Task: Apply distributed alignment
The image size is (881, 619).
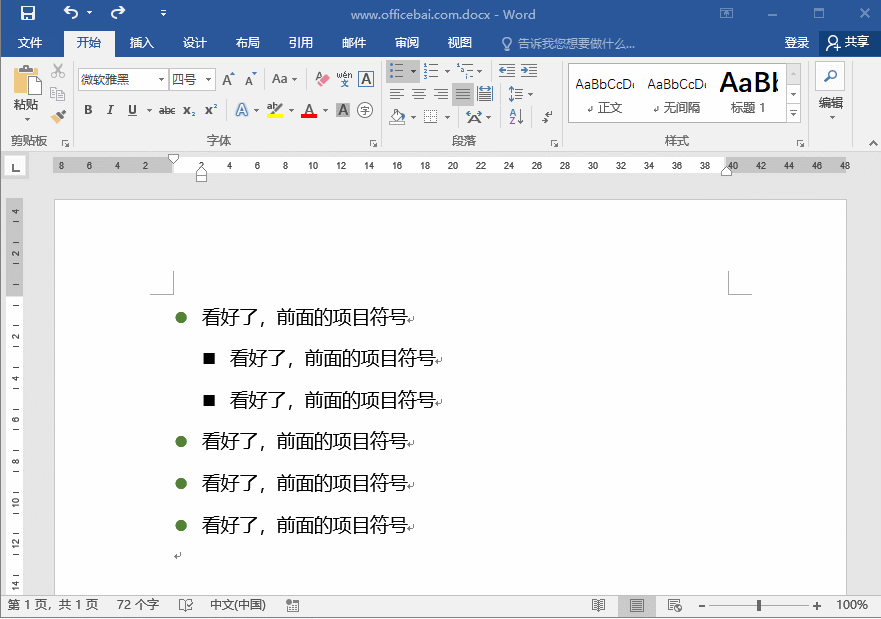Action: click(485, 94)
